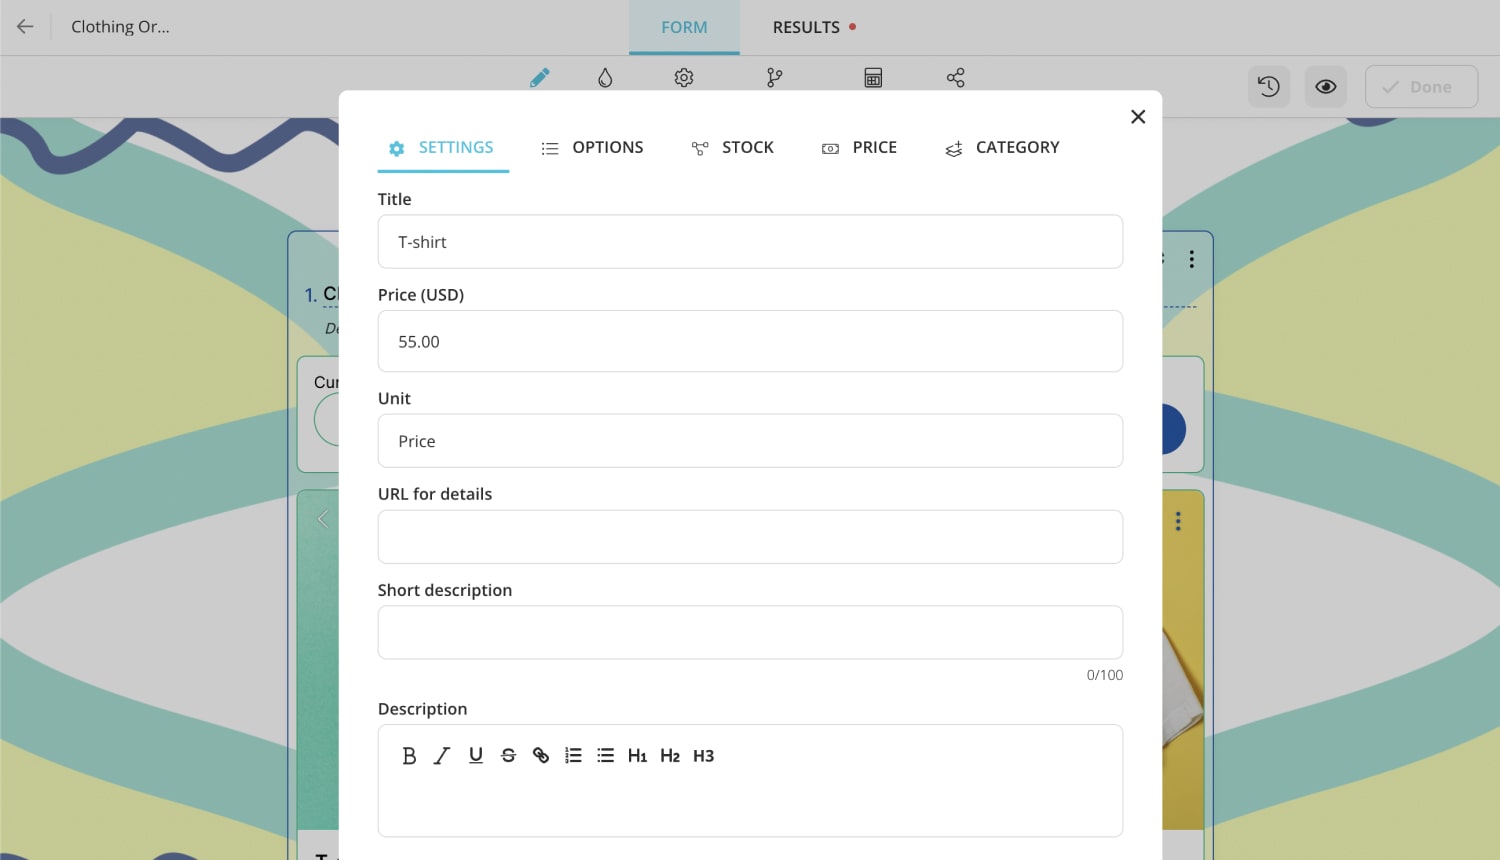Switch to the RESULTS tab
1500x860 pixels.
806,27
